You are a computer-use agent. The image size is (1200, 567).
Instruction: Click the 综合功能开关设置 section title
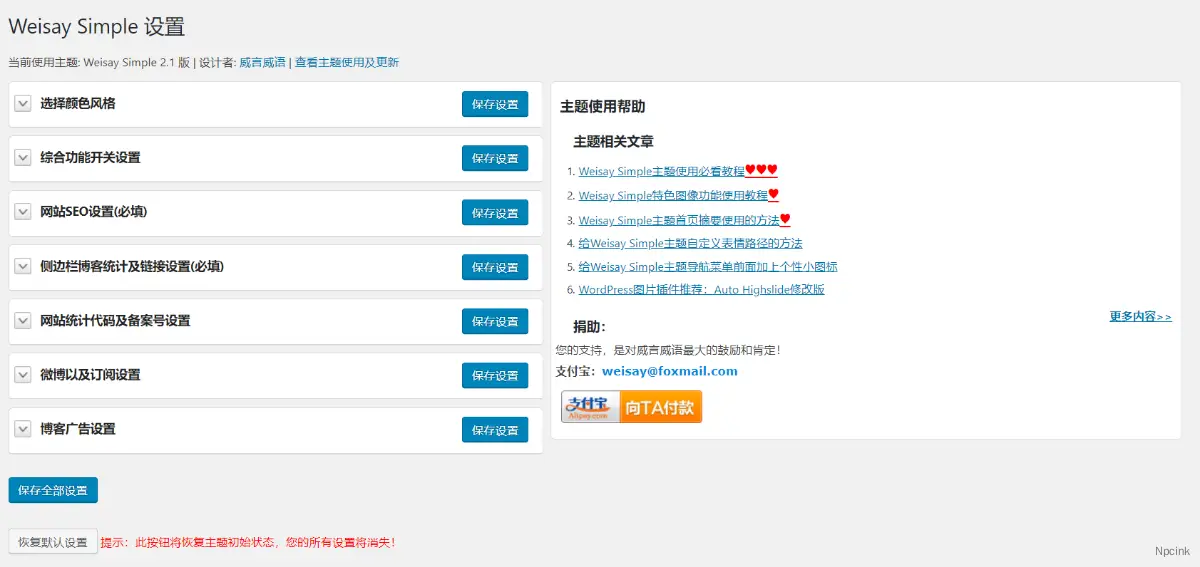pos(90,158)
